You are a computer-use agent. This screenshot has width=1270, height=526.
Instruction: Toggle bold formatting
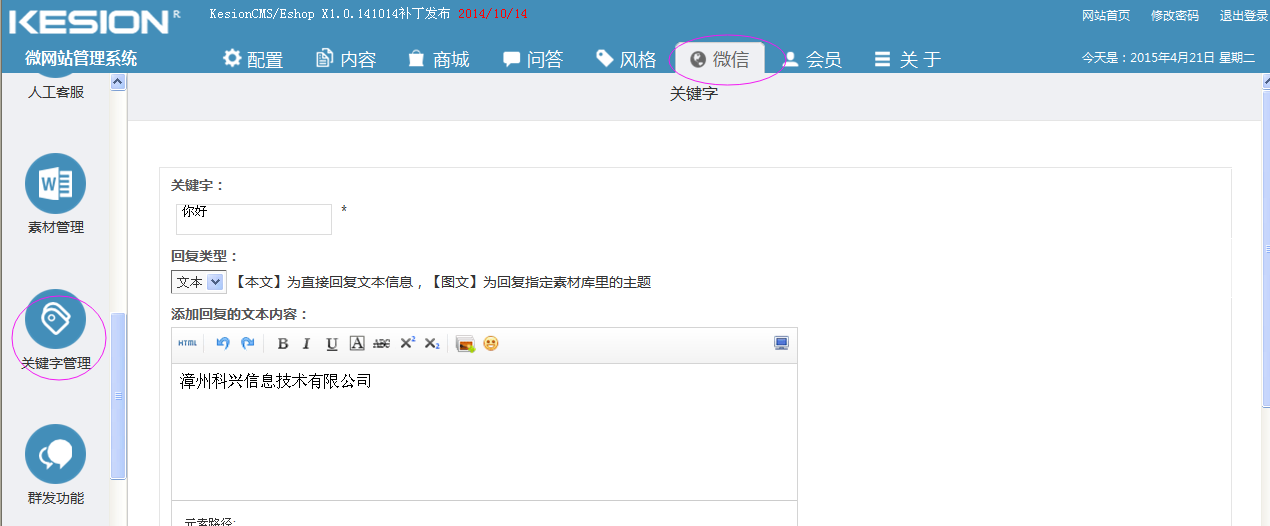click(x=283, y=344)
